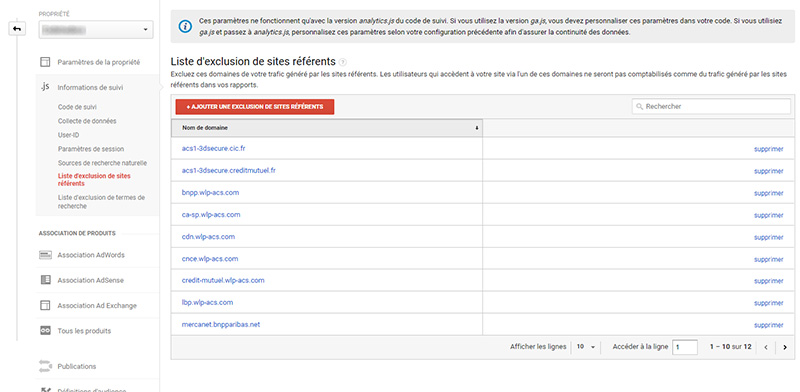The height and width of the screenshot is (392, 800).
Task: Click supprimer for credit-mutuel.wlp-acs.com
Action: click(x=768, y=281)
